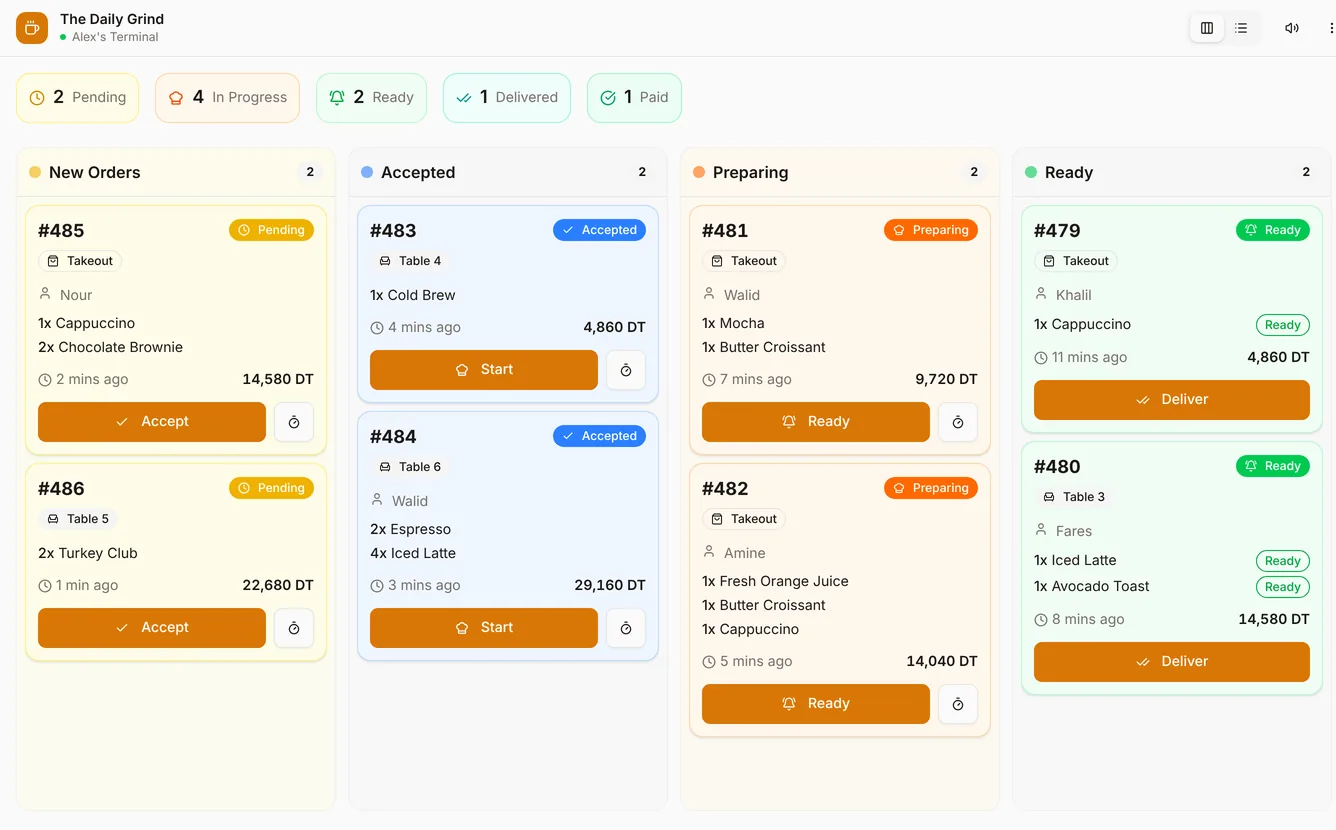Click the Table 5 tag on order #486
This screenshot has height=830, width=1336.
78,519
